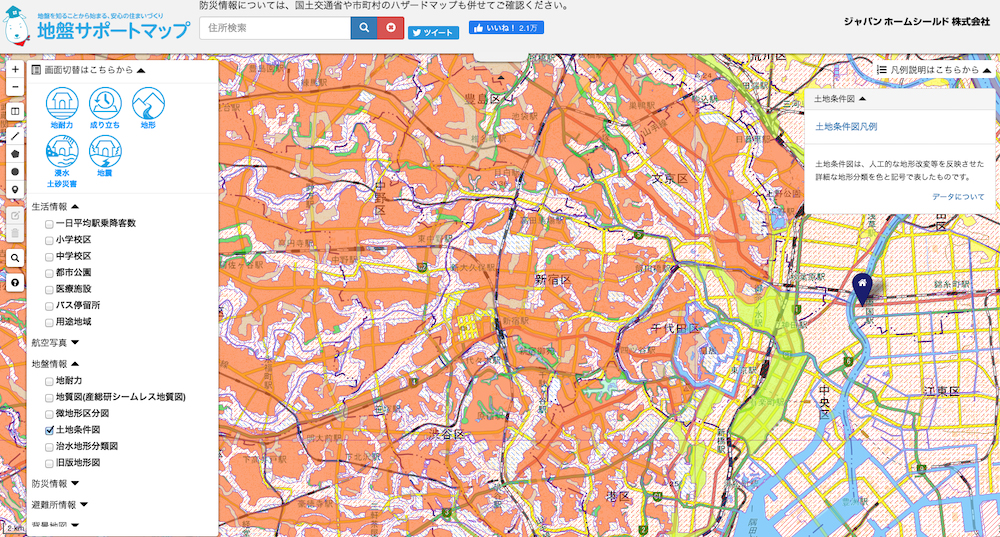Click the ツイート tweet button
Image resolution: width=1000 pixels, height=537 pixels.
[433, 33]
